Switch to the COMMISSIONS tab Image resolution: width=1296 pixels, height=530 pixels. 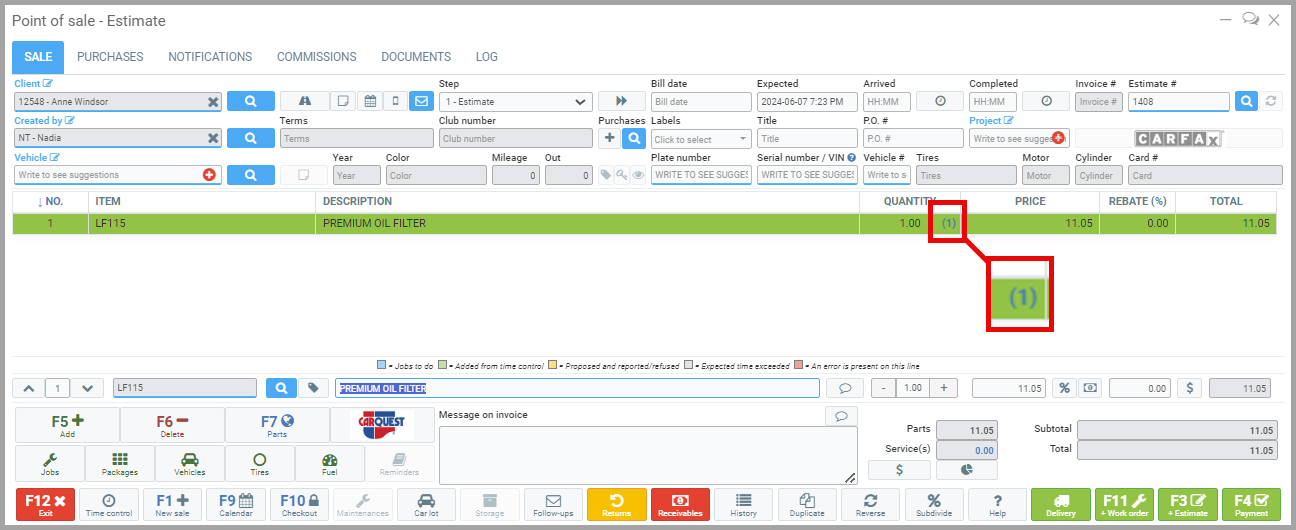[x=316, y=57]
